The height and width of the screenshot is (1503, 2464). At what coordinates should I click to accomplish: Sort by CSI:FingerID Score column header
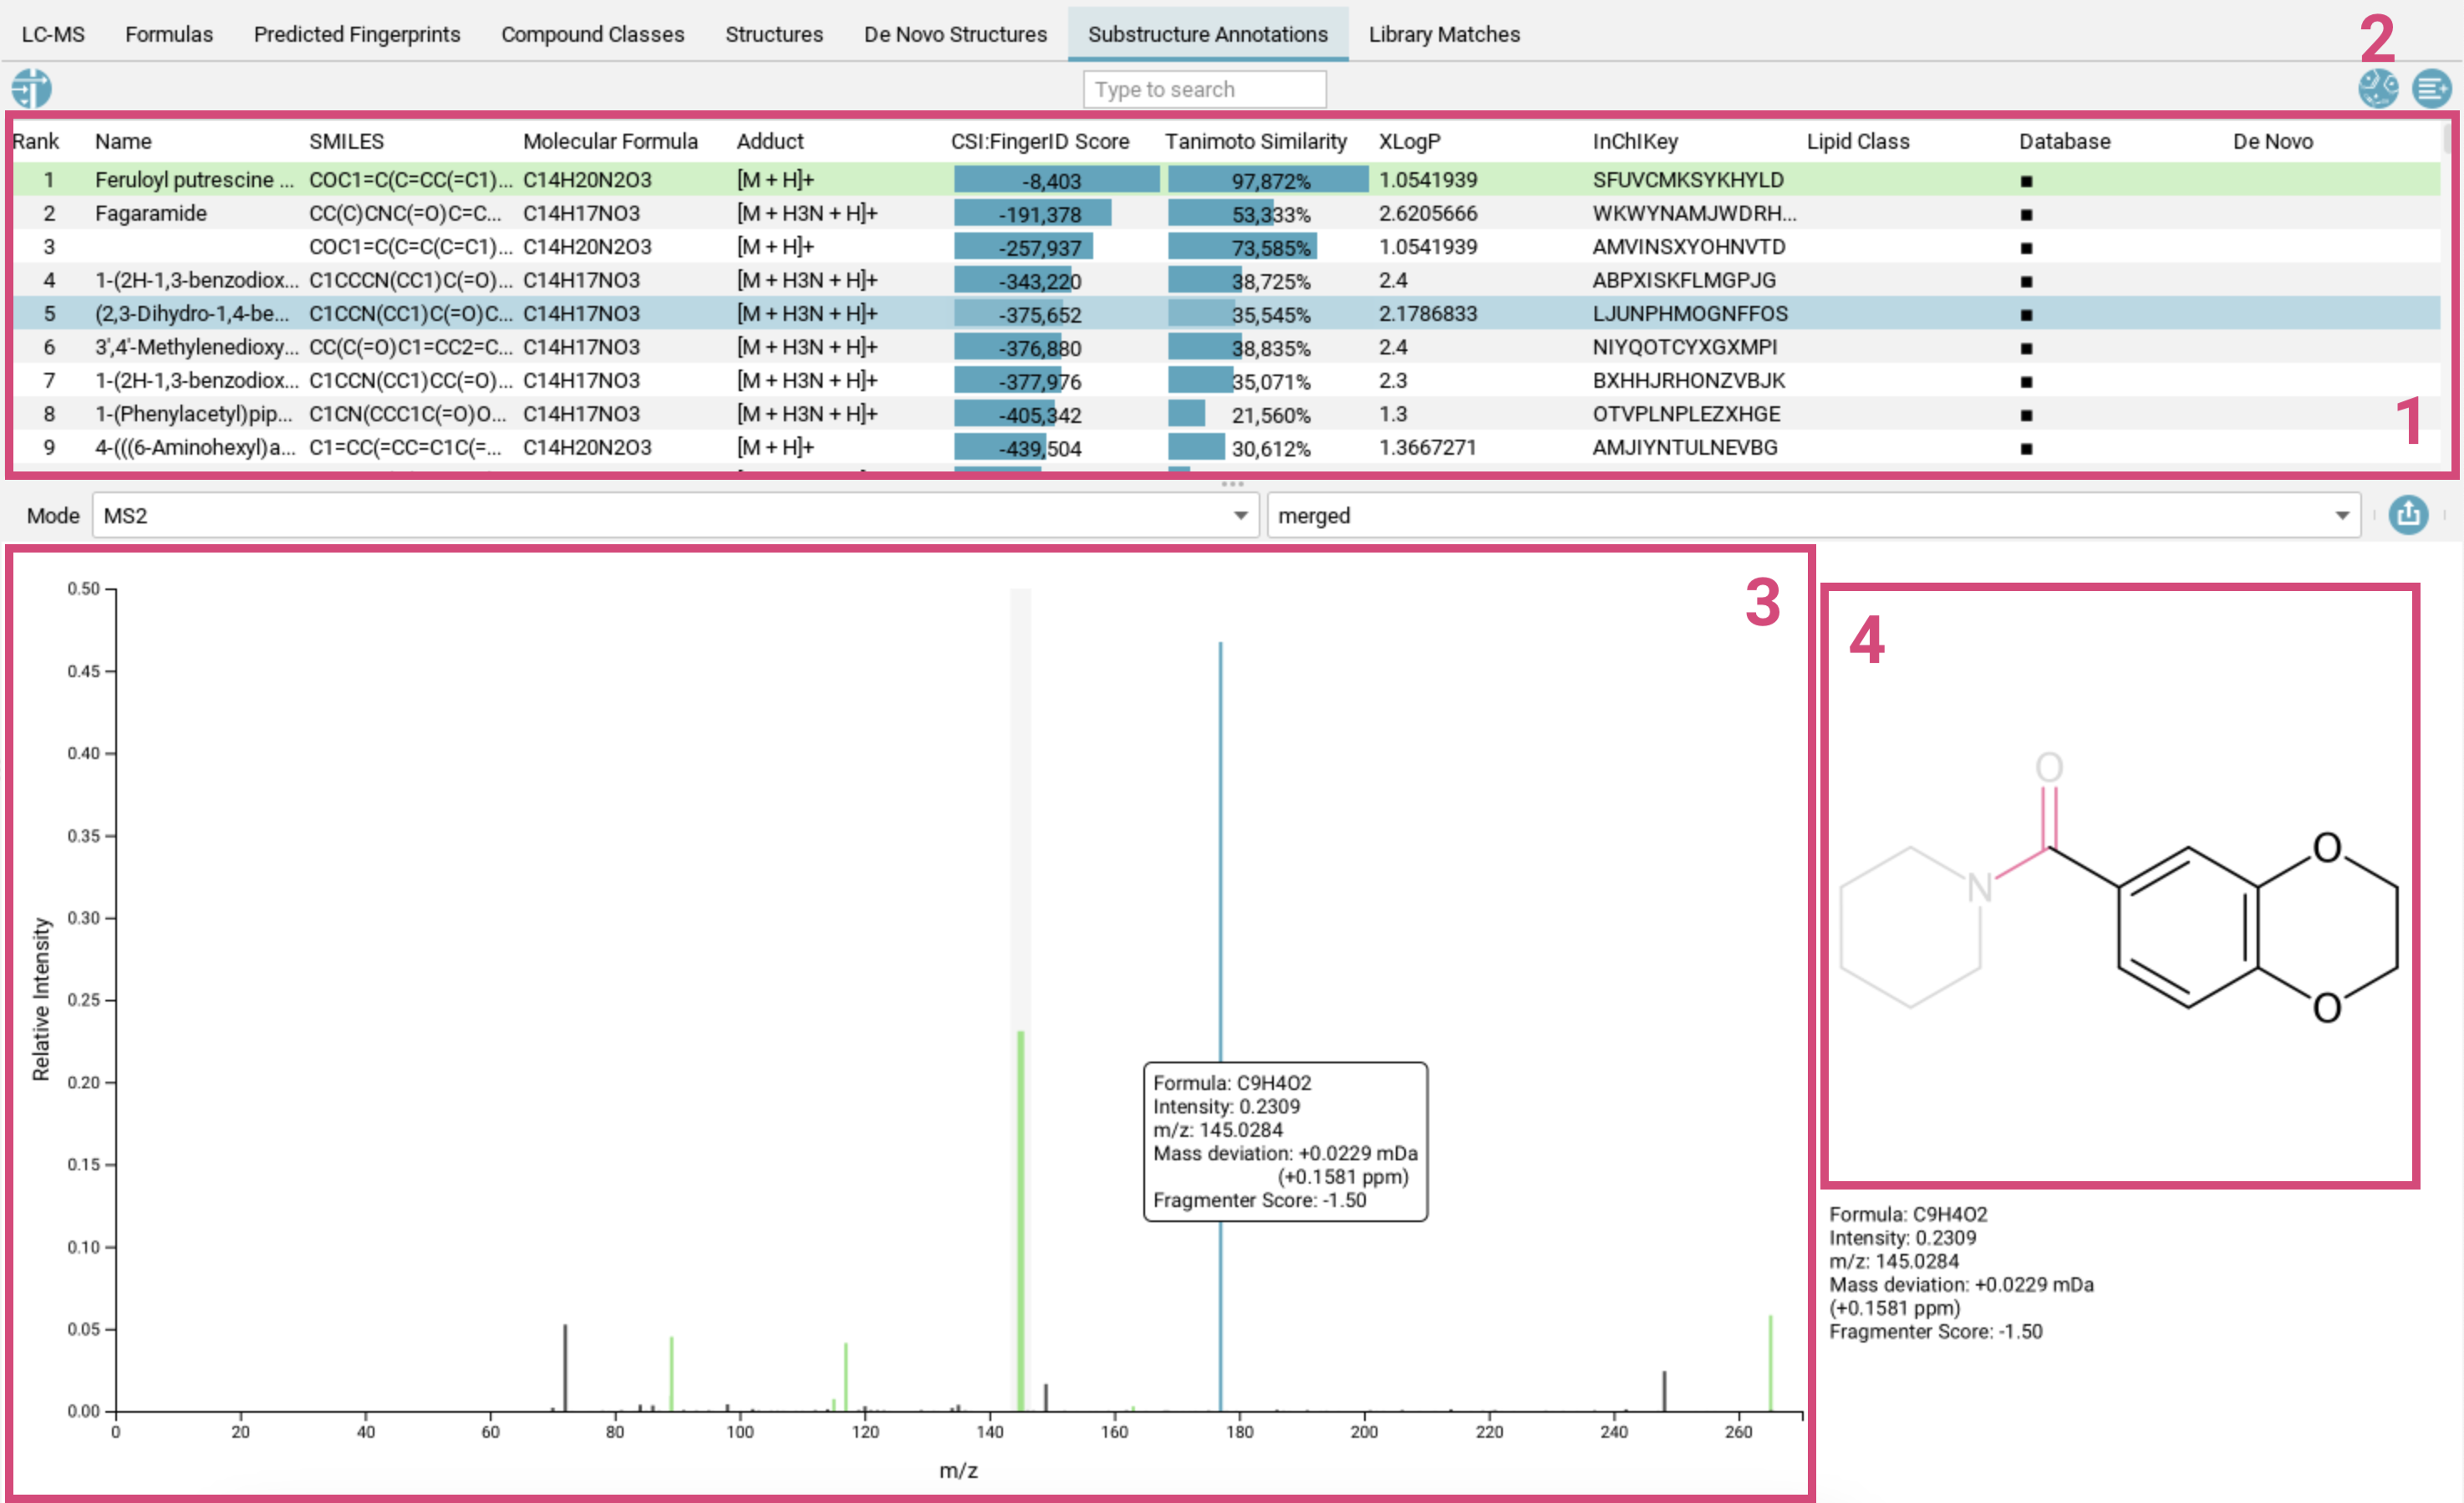click(1040, 141)
